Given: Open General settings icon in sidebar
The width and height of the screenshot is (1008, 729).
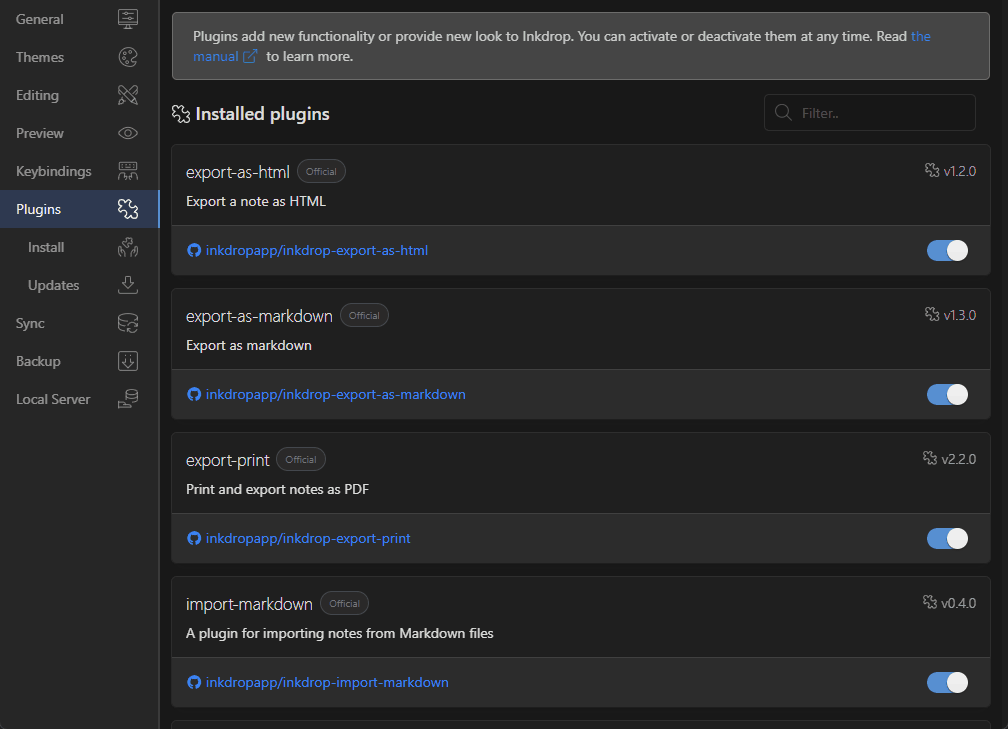Looking at the screenshot, I should [x=128, y=19].
